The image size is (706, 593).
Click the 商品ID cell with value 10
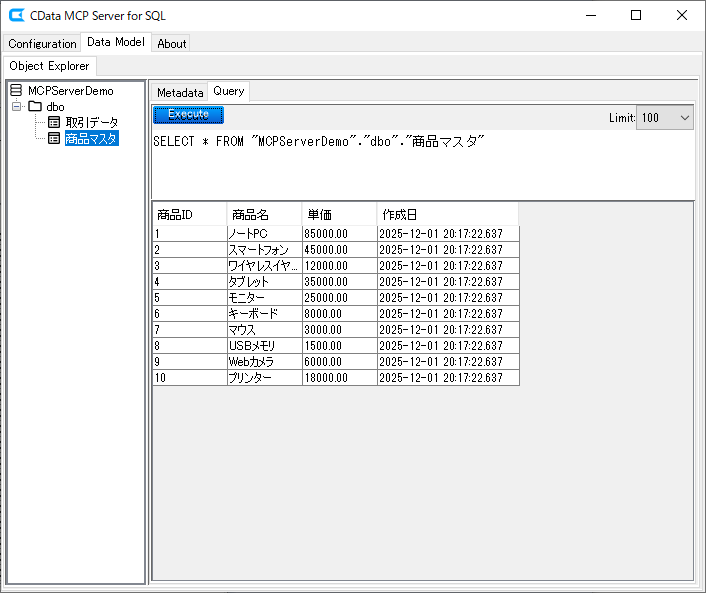190,378
